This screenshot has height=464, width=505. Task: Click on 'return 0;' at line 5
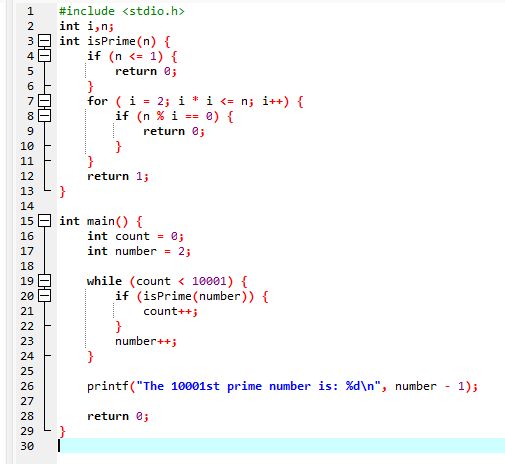click(146, 71)
